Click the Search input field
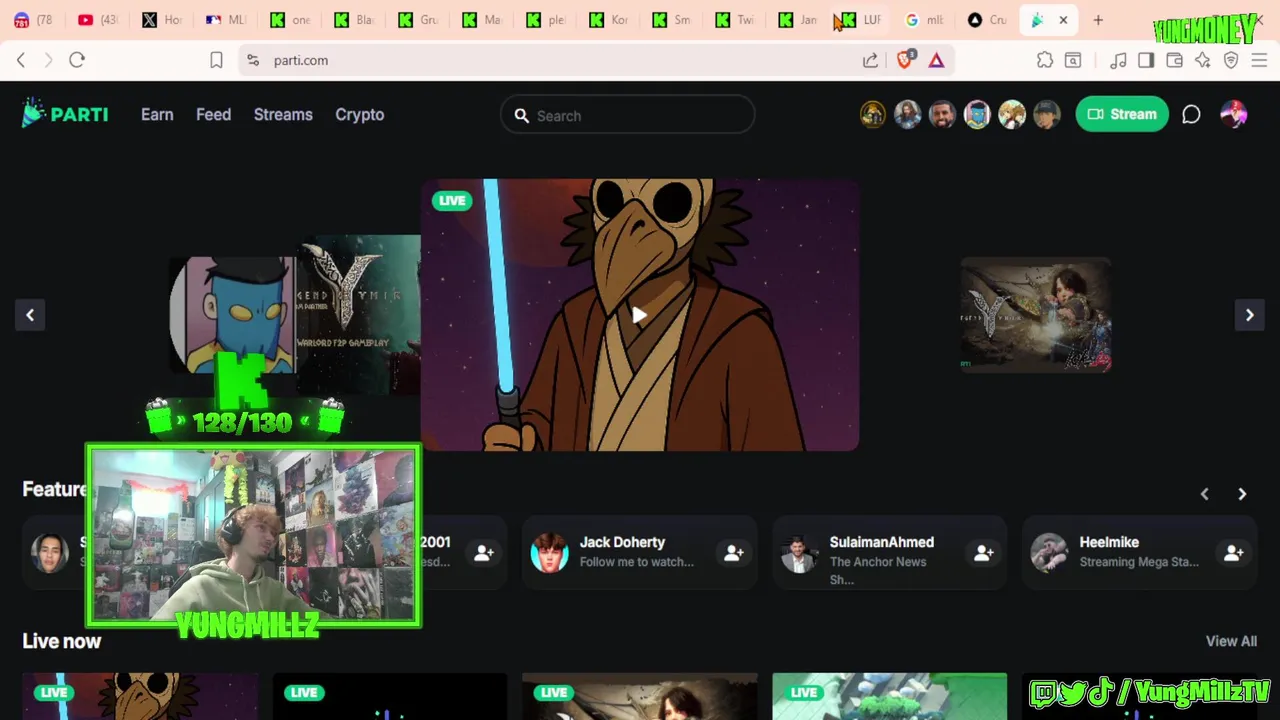Viewport: 1280px width, 720px height. pyautogui.click(x=628, y=115)
